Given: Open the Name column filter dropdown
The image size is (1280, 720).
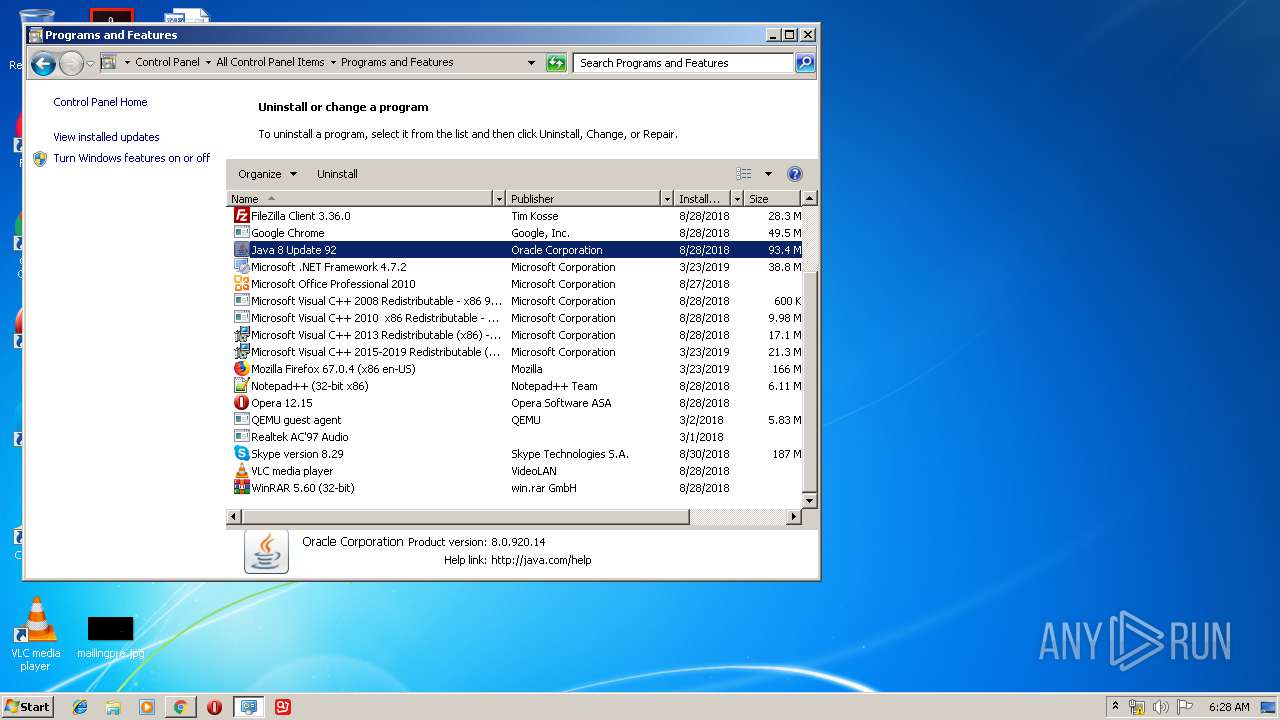Looking at the screenshot, I should click(x=498, y=199).
